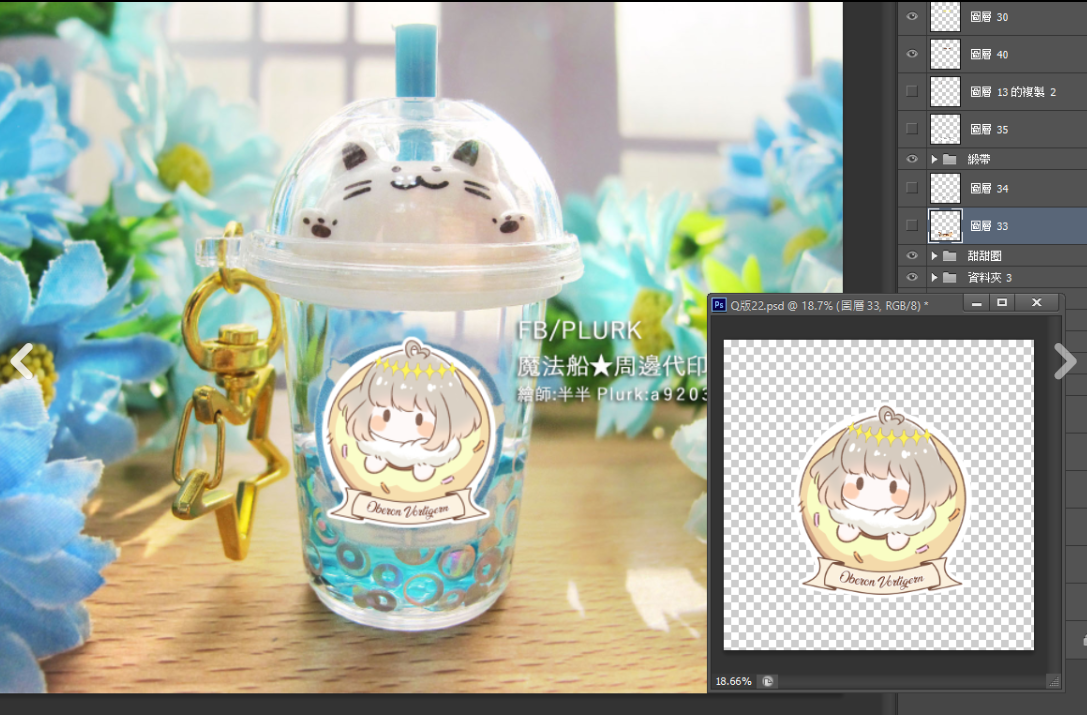Screen dimensions: 1087x715
Task: Show layer 圖層 13 的複製 2
Action: (x=912, y=91)
